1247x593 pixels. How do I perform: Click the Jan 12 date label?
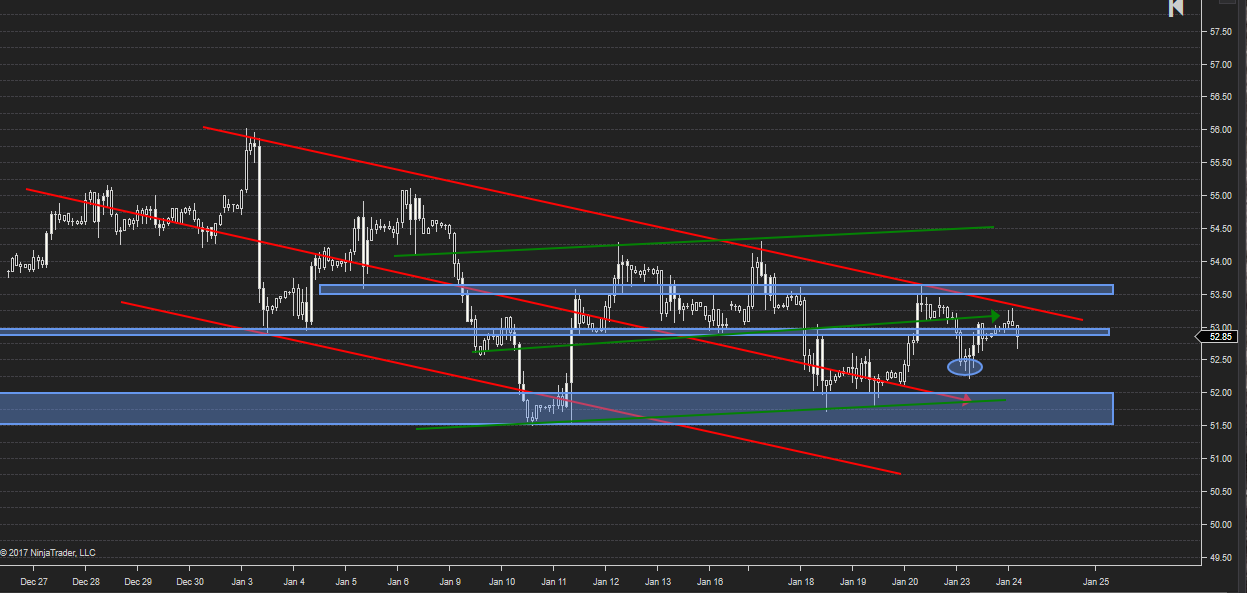[x=606, y=581]
